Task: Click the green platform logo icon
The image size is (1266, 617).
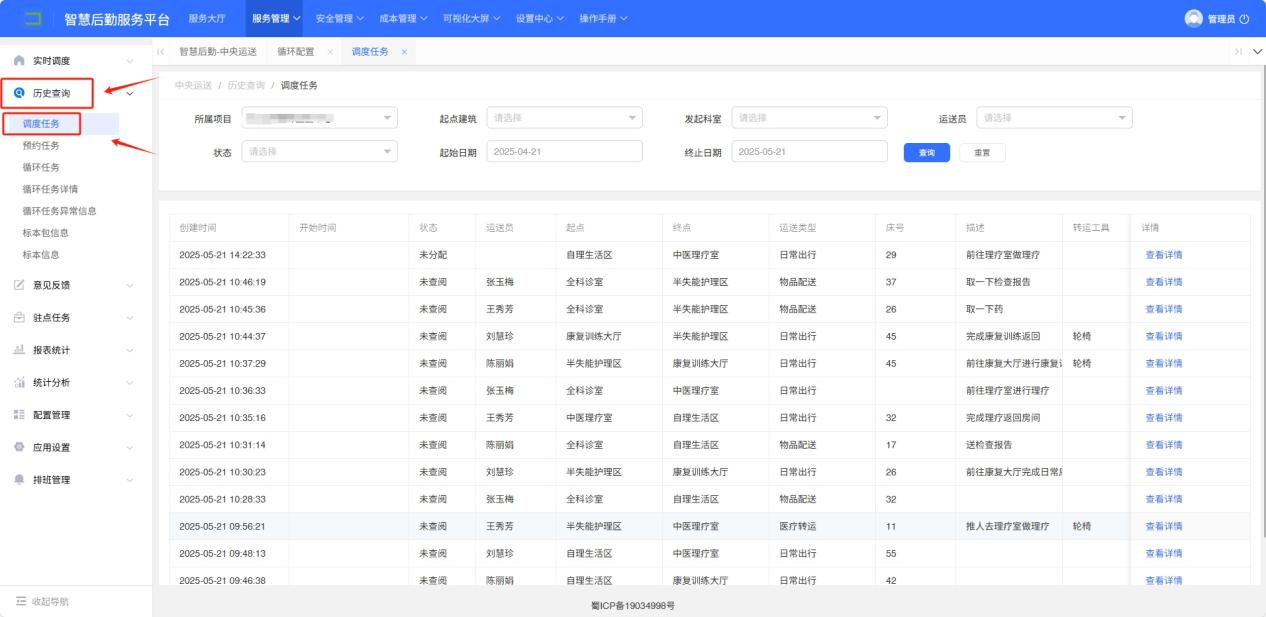Action: [x=33, y=18]
